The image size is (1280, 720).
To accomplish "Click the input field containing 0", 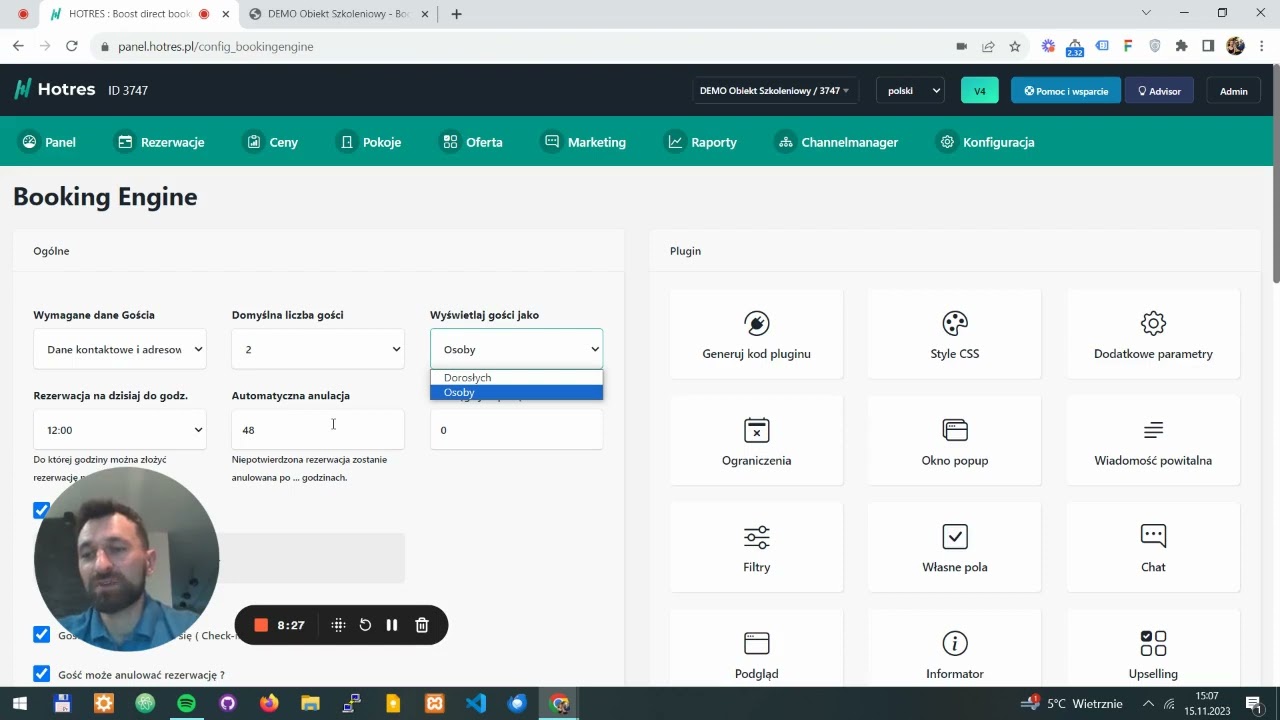I will [x=516, y=429].
